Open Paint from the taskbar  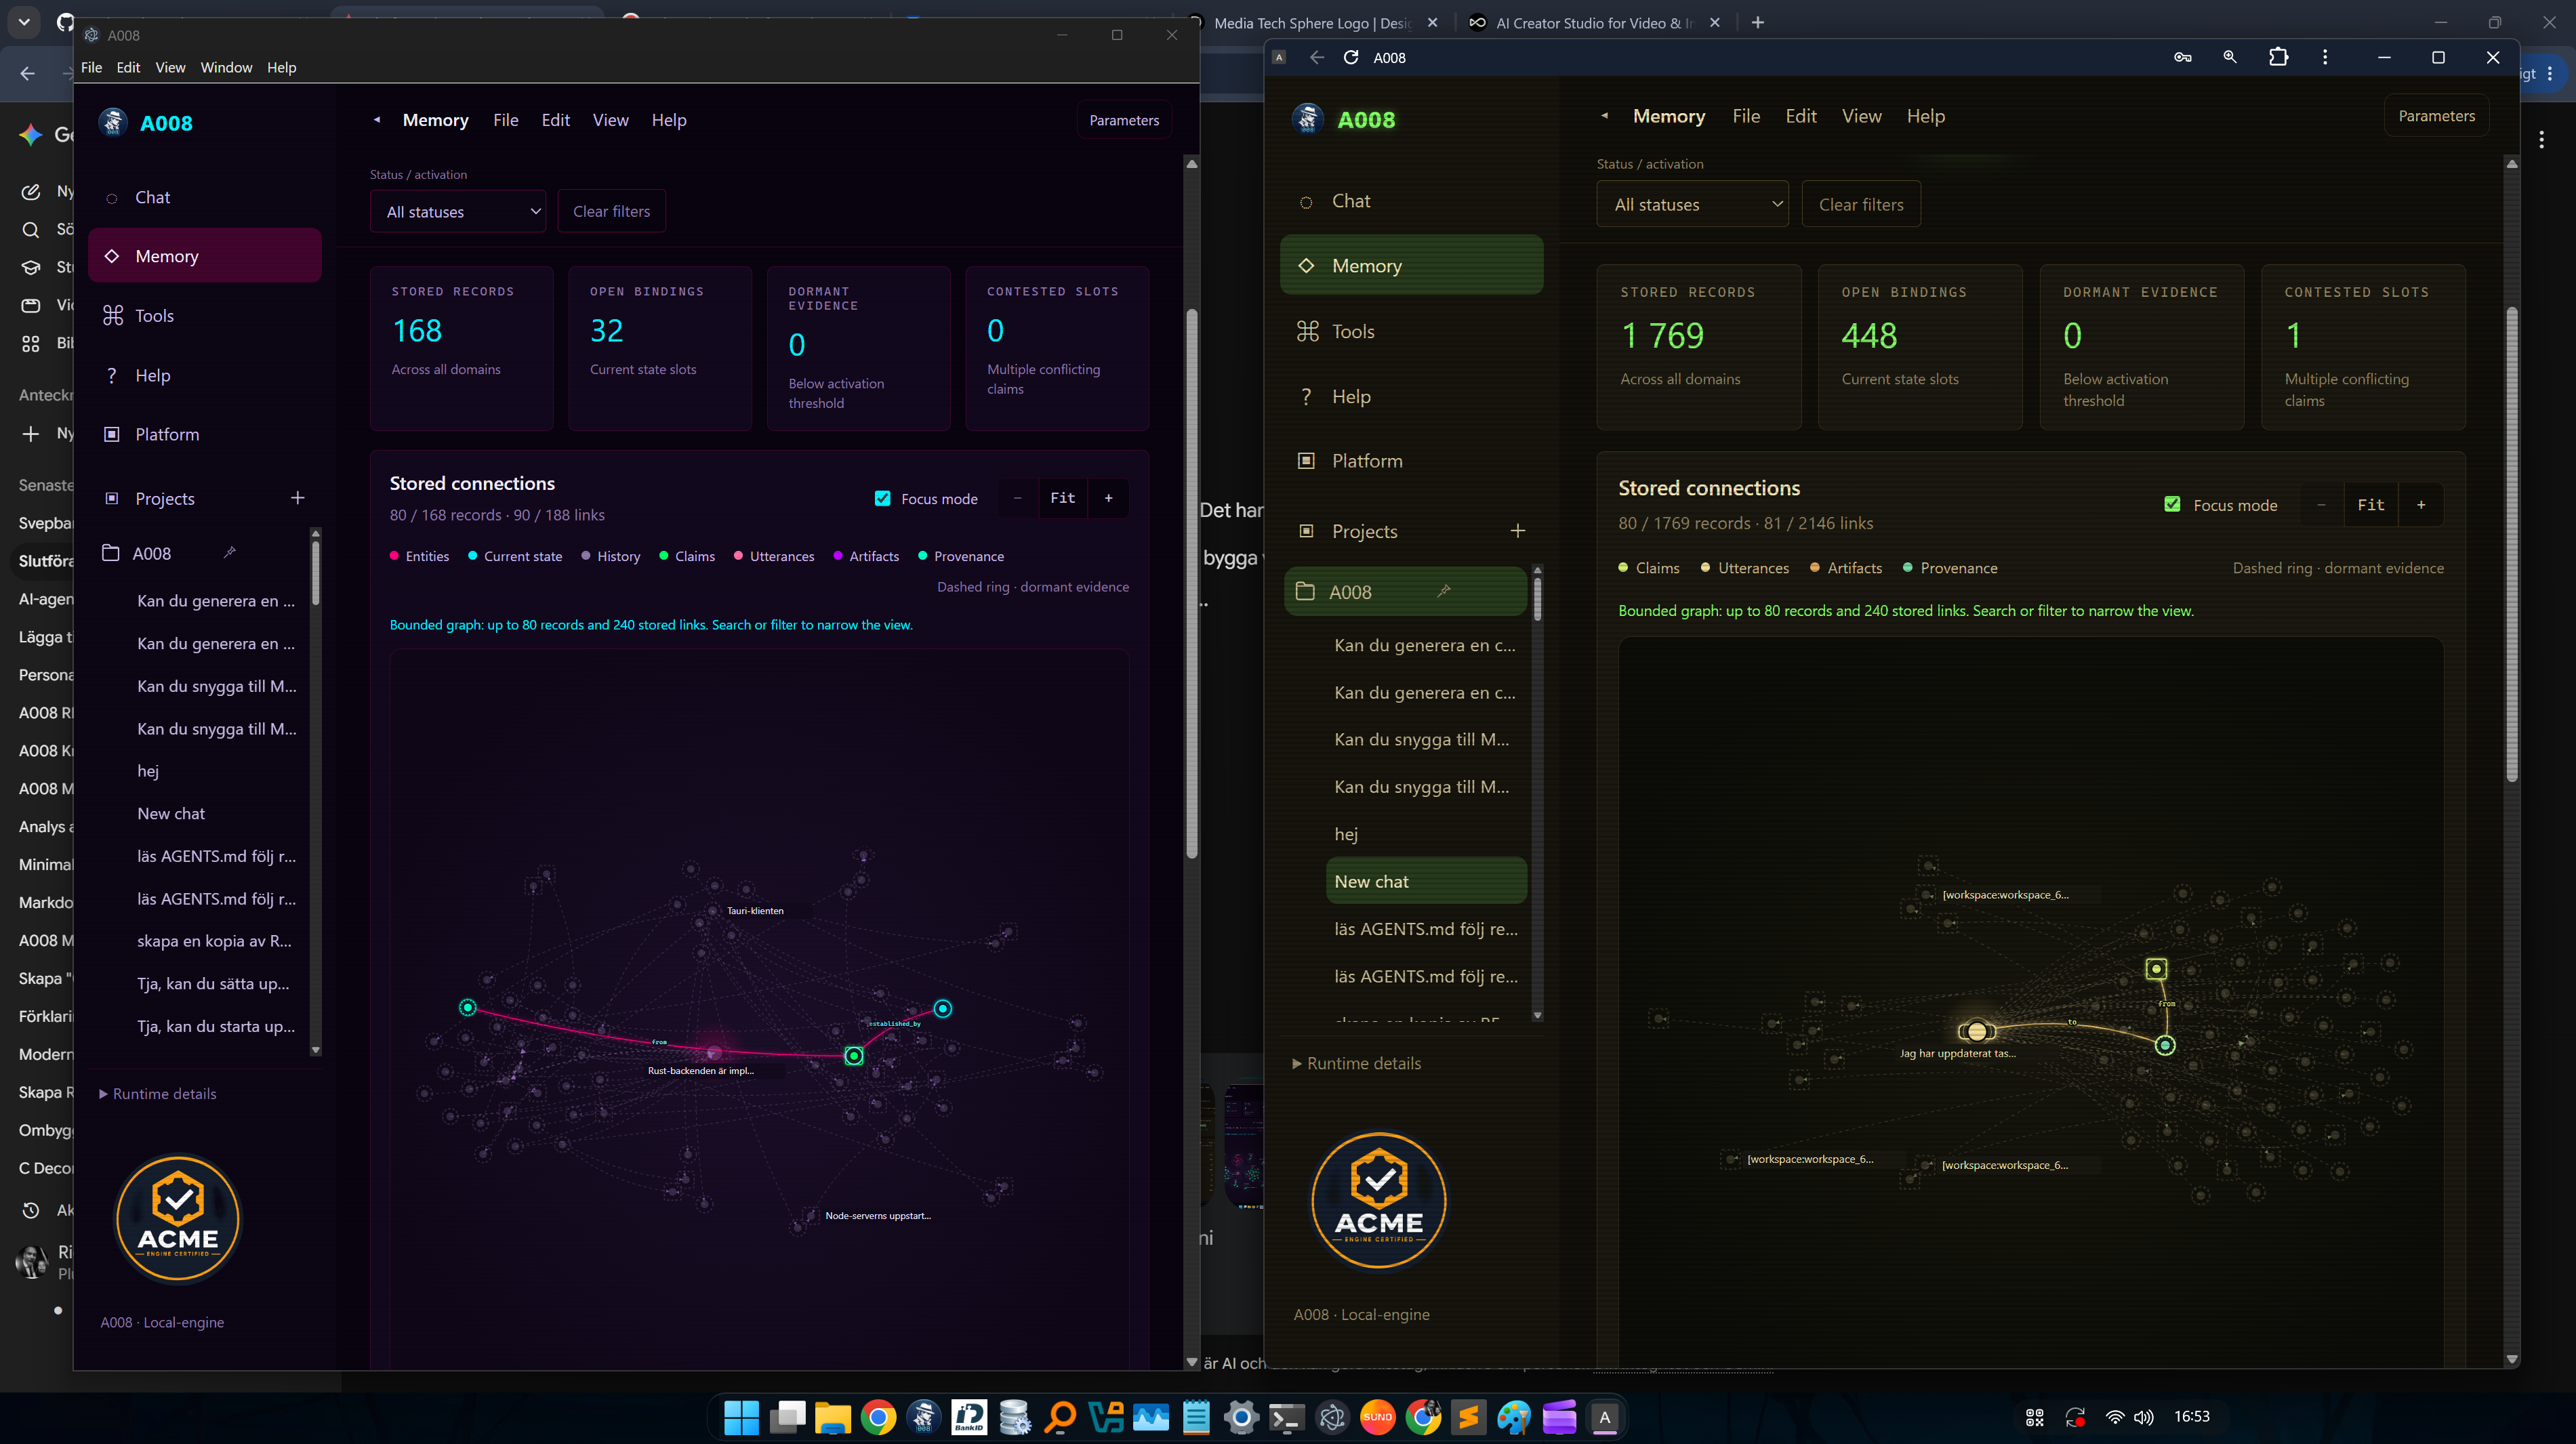1513,1417
